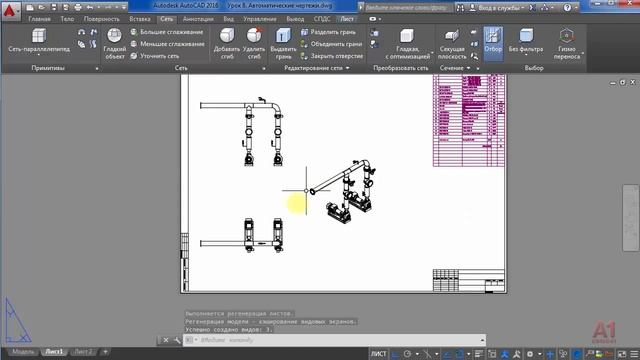640x360 pixels.
Task: Click the Save quick access icon
Action: coord(53,7)
